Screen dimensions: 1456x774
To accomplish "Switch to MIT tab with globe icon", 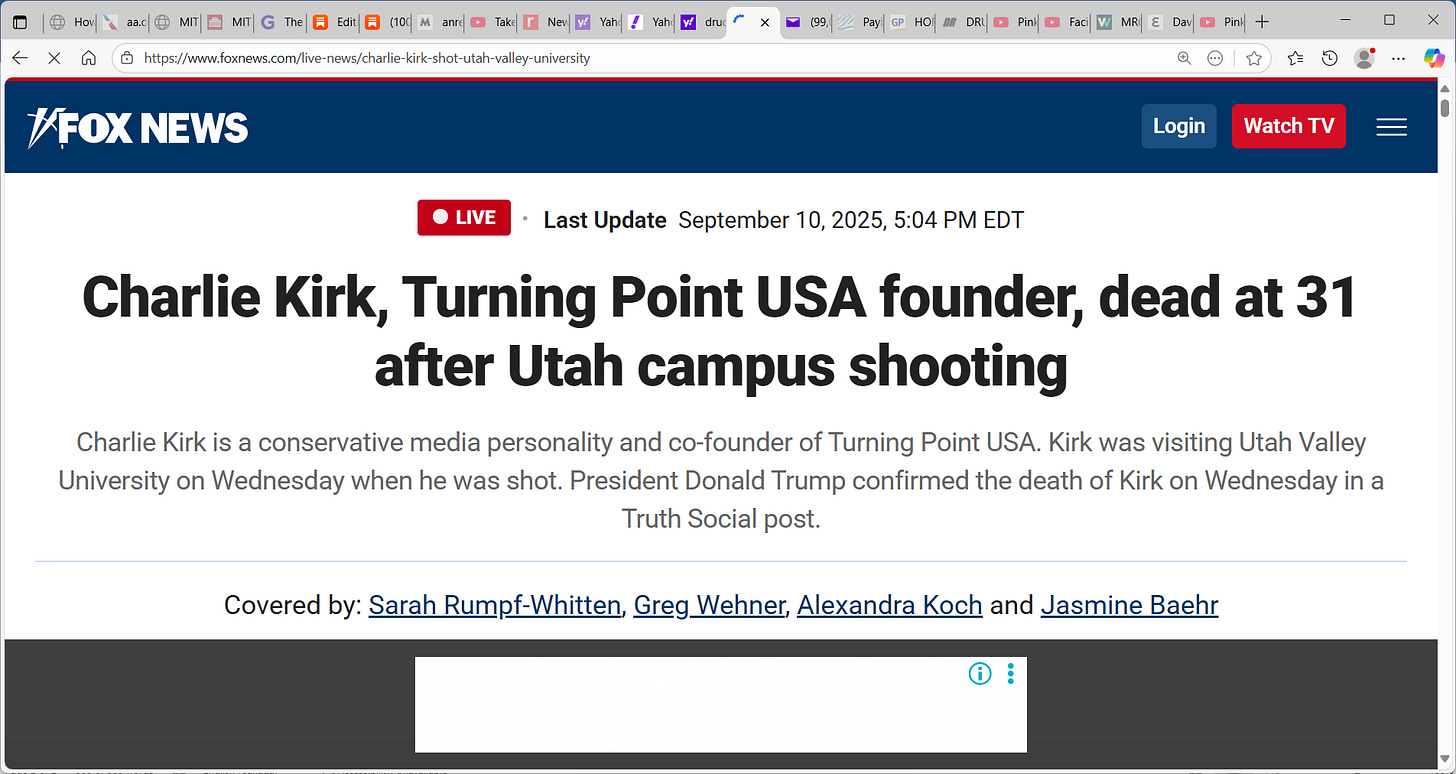I will (x=176, y=22).
